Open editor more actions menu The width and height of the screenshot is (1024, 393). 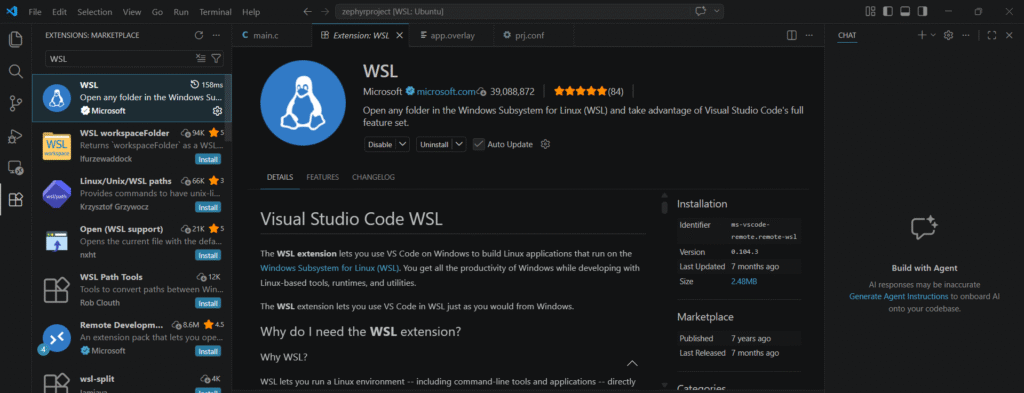tap(809, 35)
